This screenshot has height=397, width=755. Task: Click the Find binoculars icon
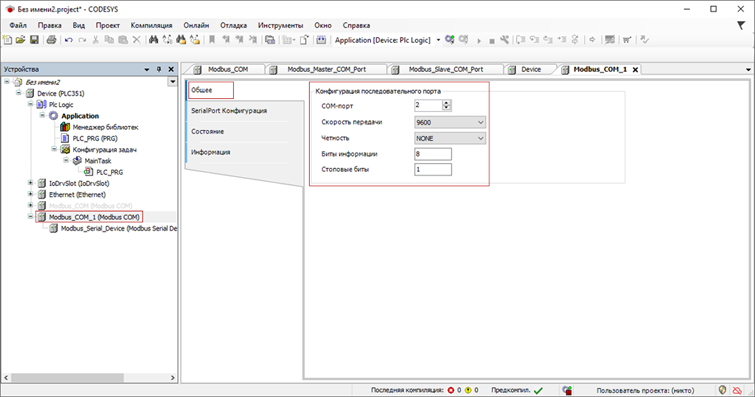153,40
